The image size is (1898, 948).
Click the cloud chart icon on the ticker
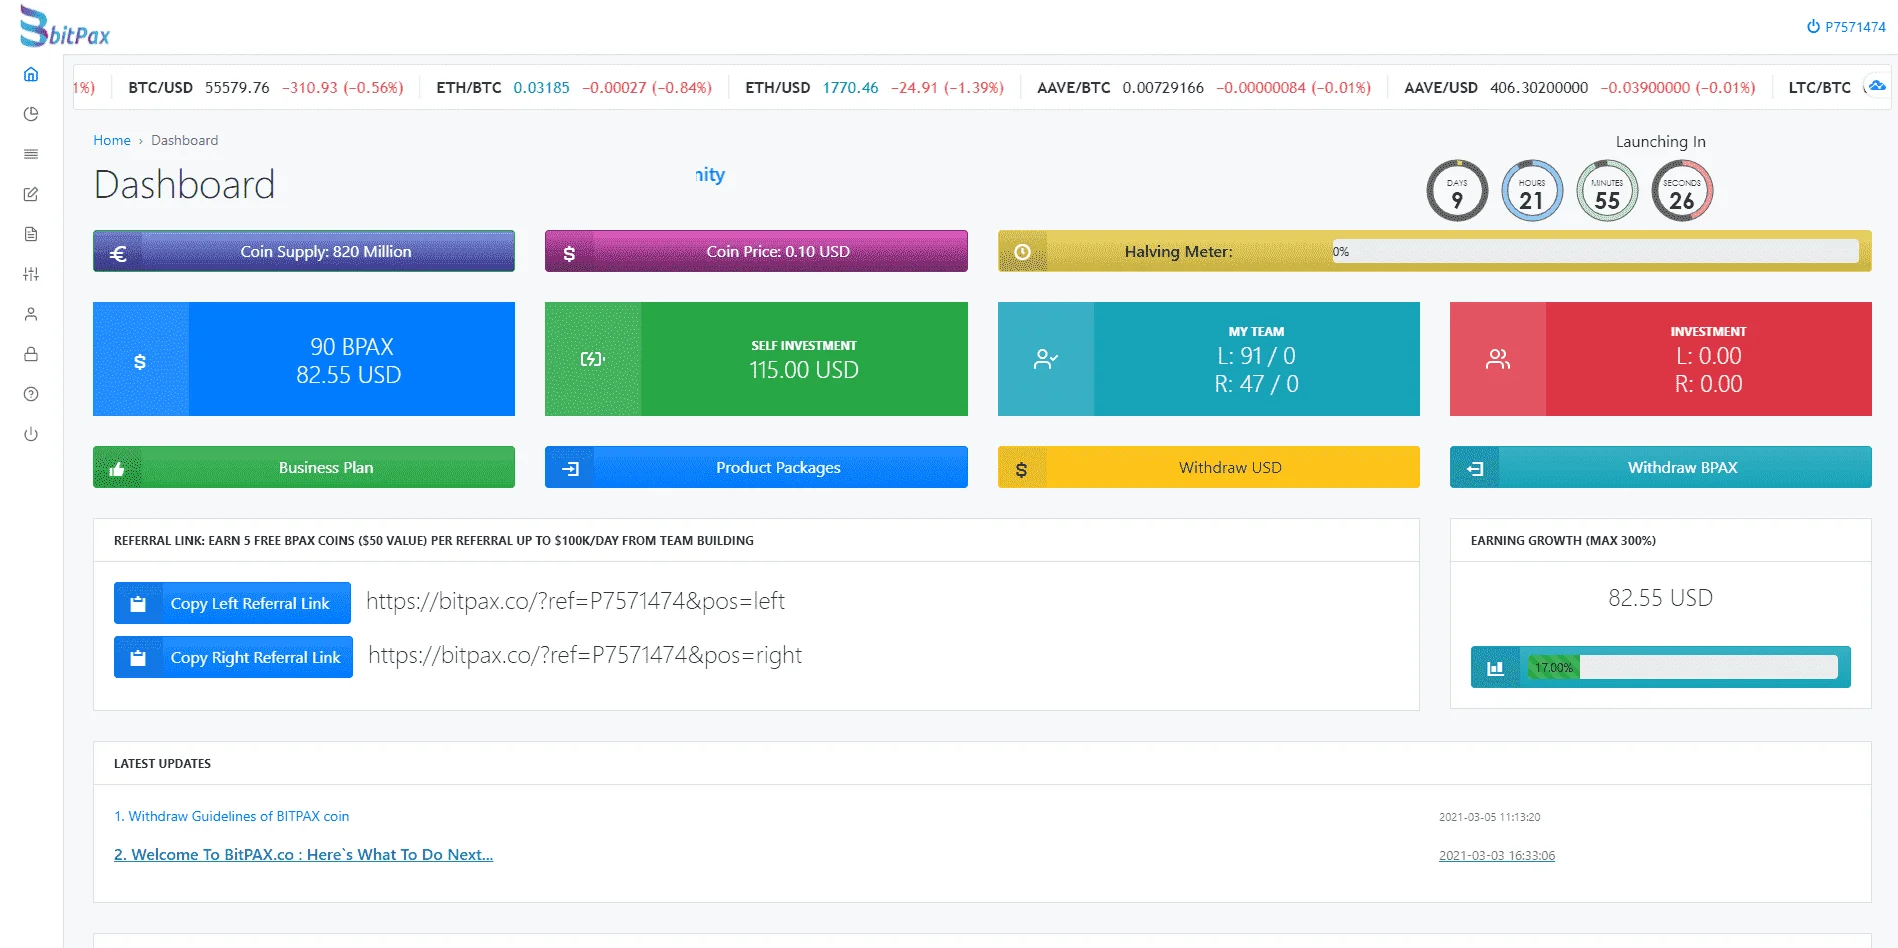click(1877, 87)
